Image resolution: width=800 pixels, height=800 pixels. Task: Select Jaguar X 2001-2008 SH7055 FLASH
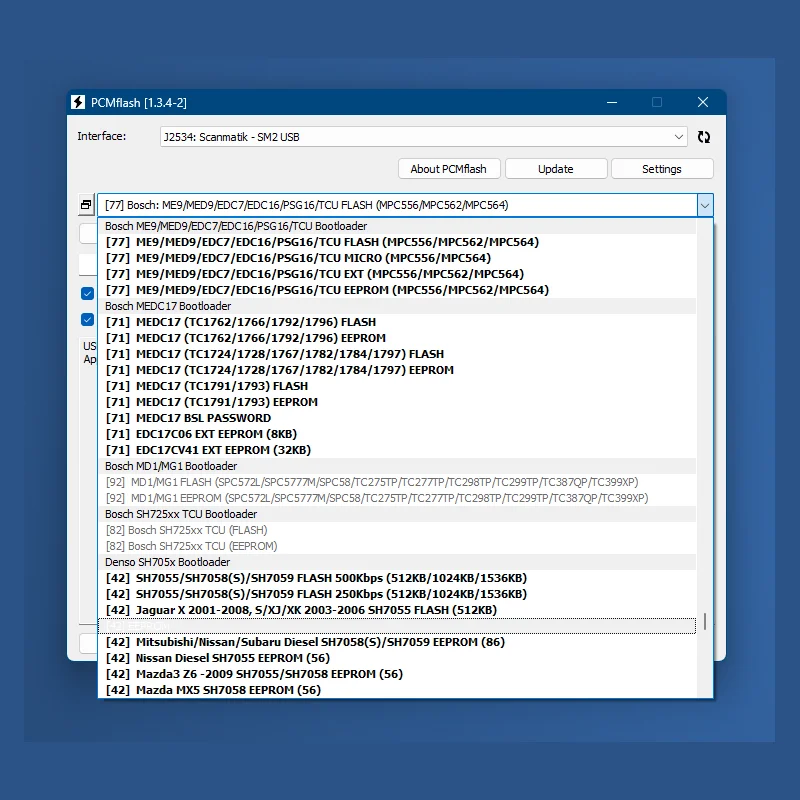tap(397, 610)
